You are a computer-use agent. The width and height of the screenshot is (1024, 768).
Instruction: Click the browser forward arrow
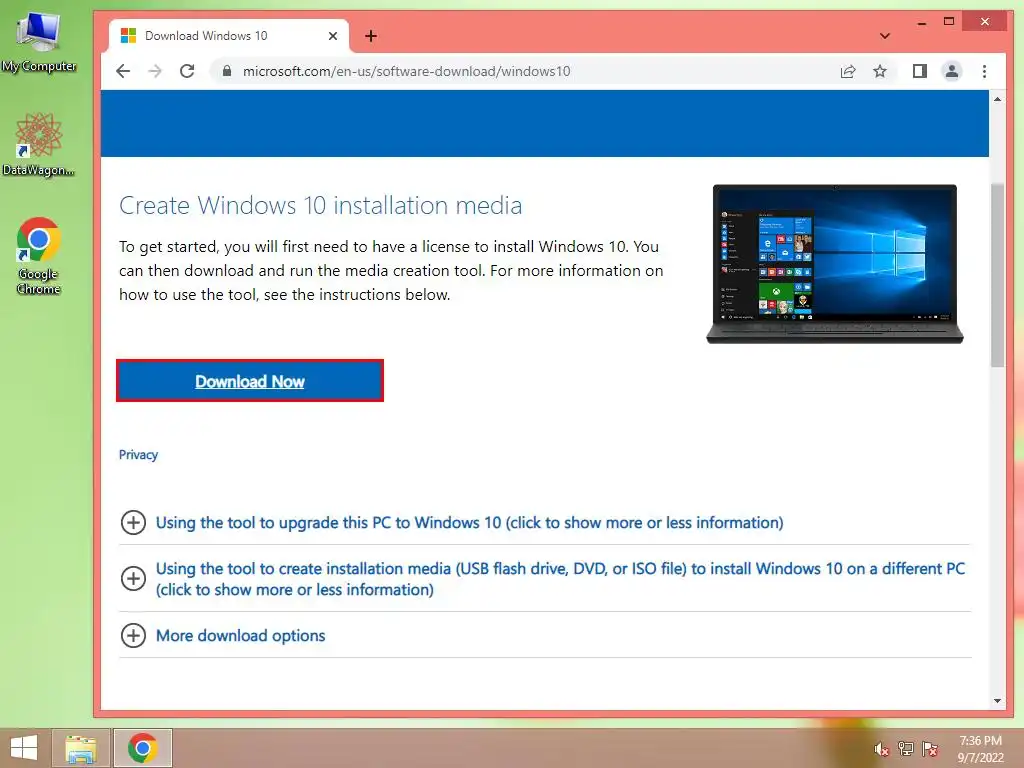[x=155, y=71]
